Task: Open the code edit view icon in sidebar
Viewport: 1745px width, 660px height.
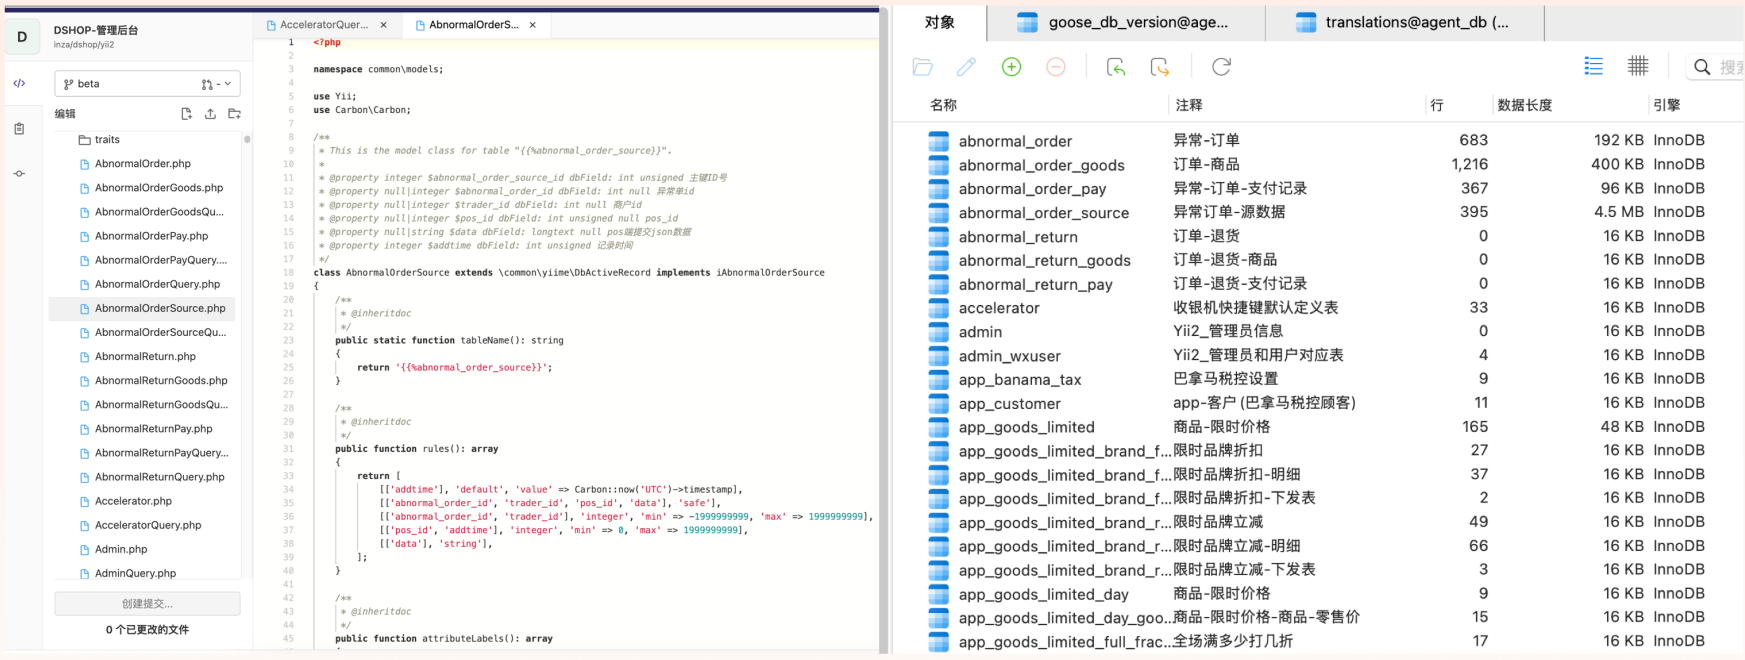Action: [x=19, y=84]
